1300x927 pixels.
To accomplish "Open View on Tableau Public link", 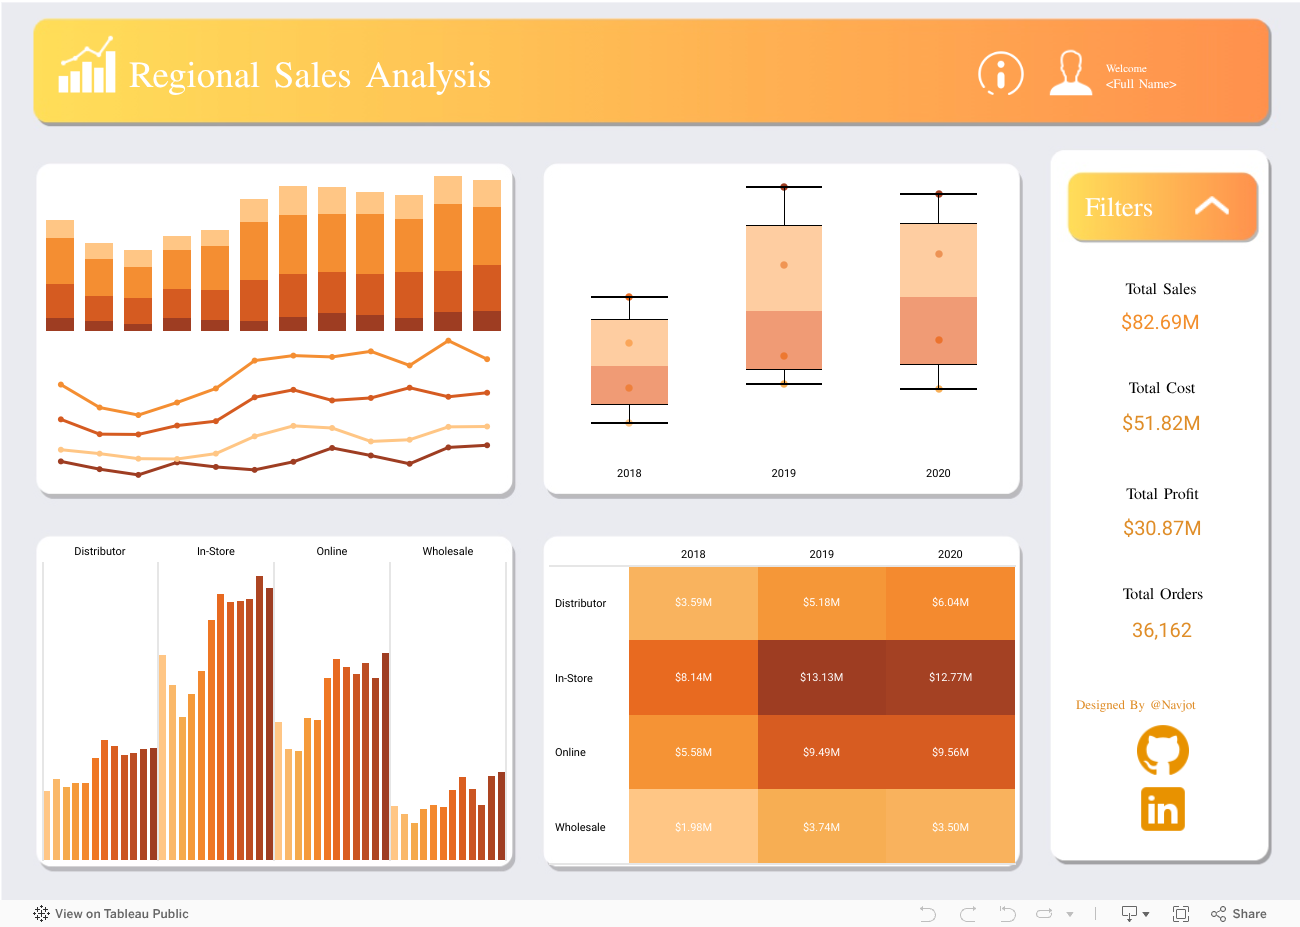I will click(111, 913).
